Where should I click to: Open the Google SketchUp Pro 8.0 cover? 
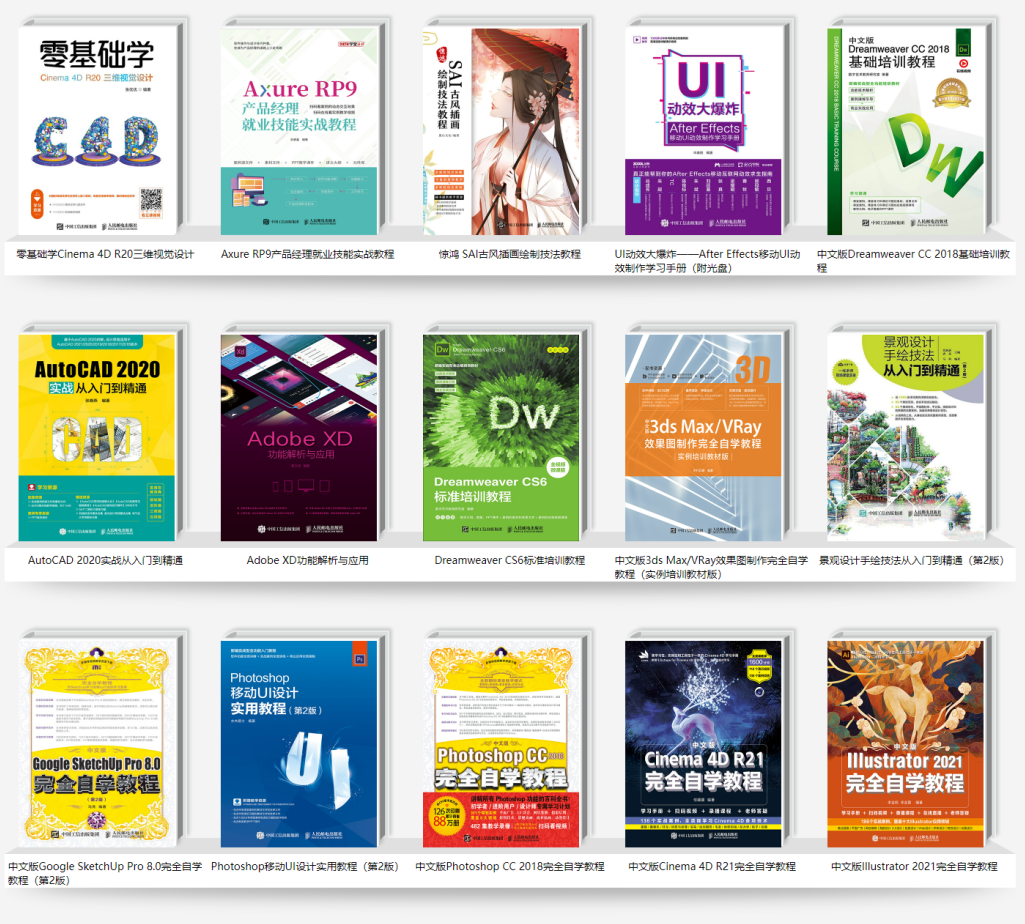coord(97,744)
